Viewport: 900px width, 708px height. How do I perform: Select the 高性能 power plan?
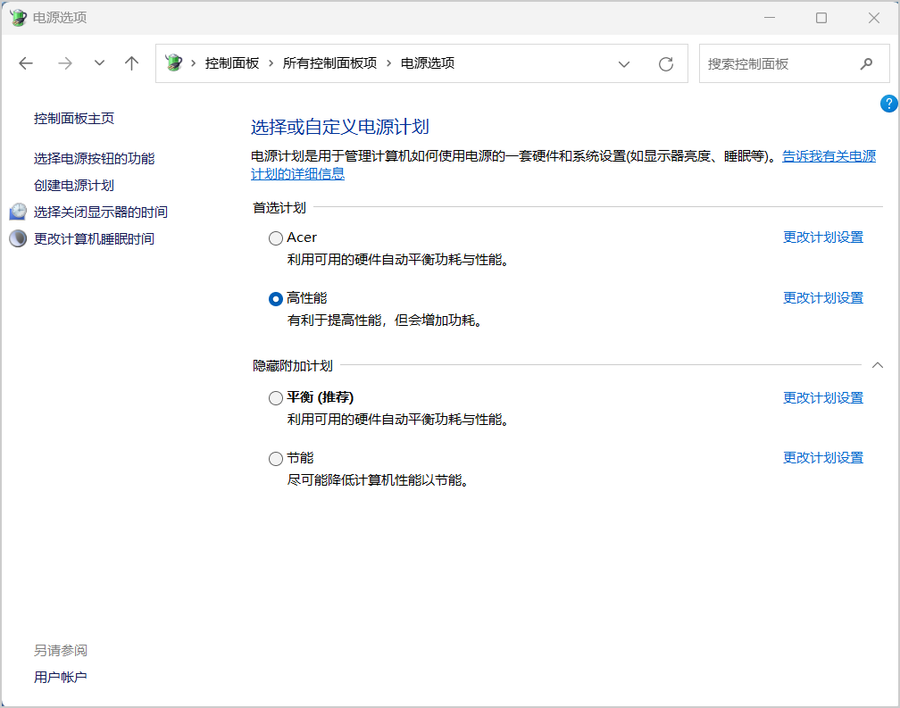pos(276,298)
